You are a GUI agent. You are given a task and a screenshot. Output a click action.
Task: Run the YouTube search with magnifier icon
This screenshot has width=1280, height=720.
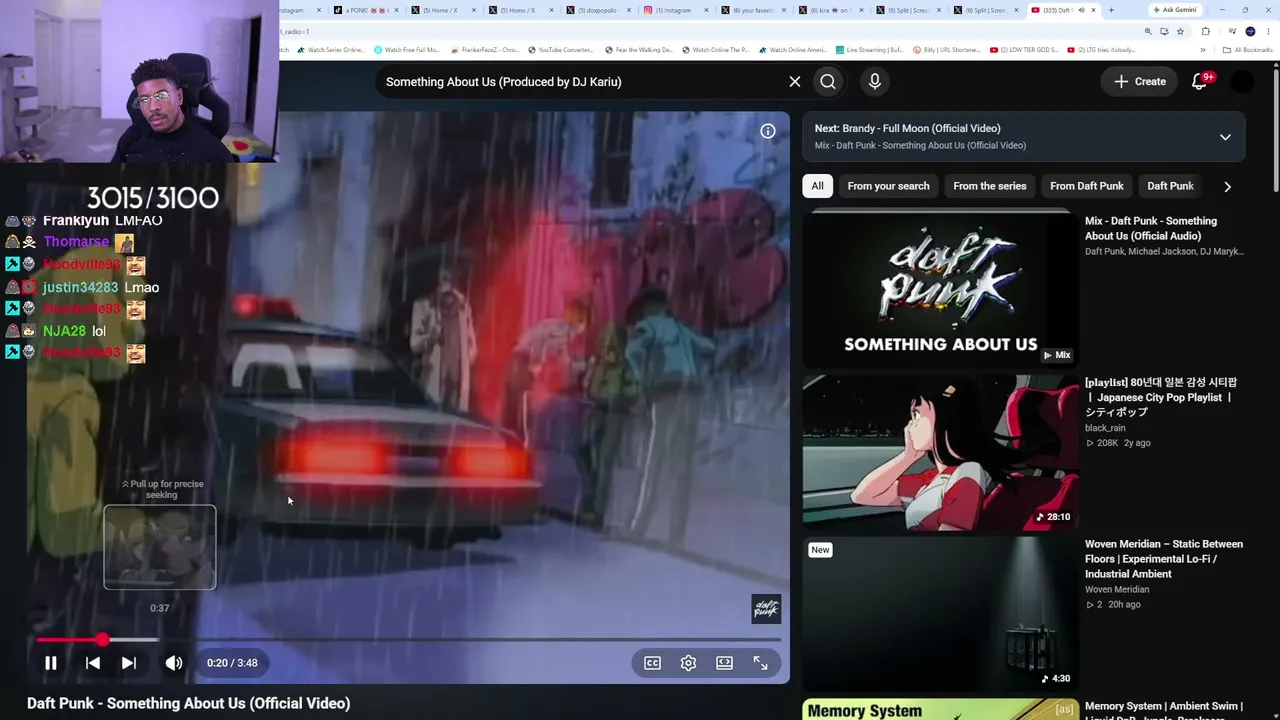tap(828, 82)
